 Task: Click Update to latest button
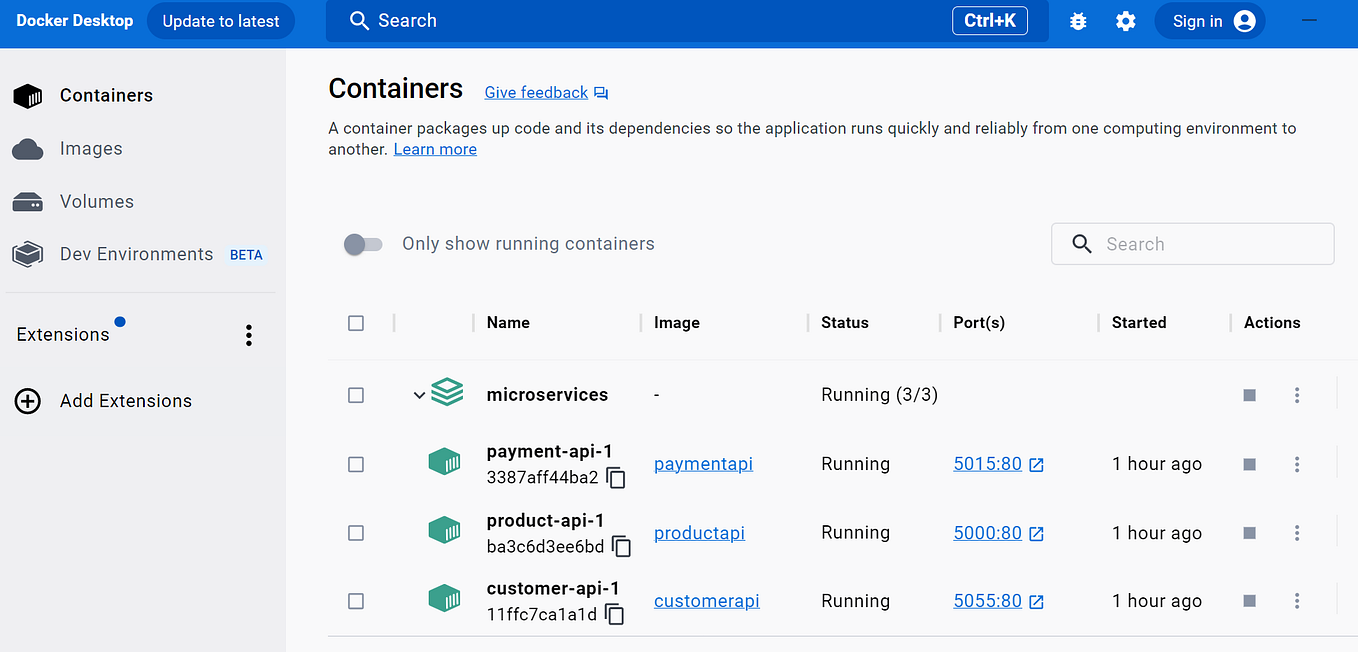click(220, 20)
